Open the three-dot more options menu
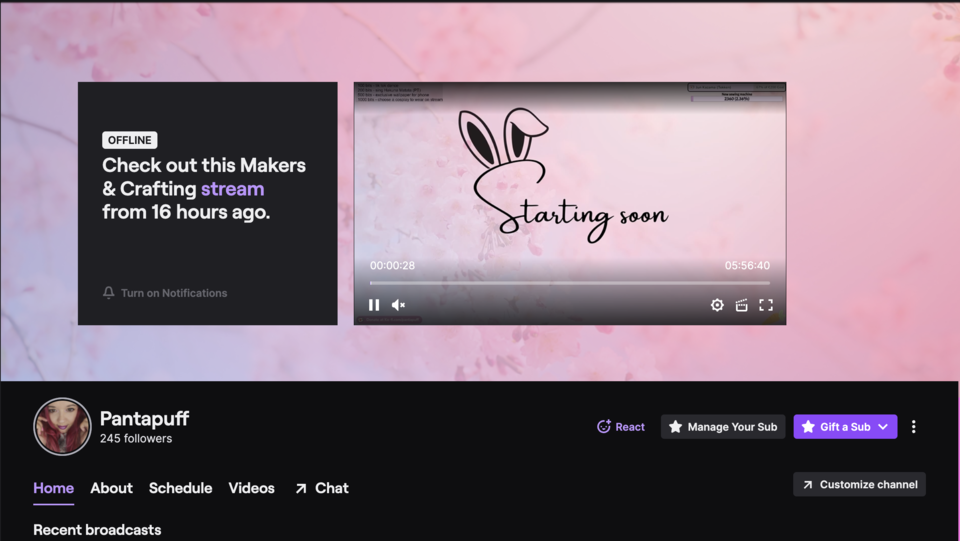The height and width of the screenshot is (541, 960). coord(913,427)
